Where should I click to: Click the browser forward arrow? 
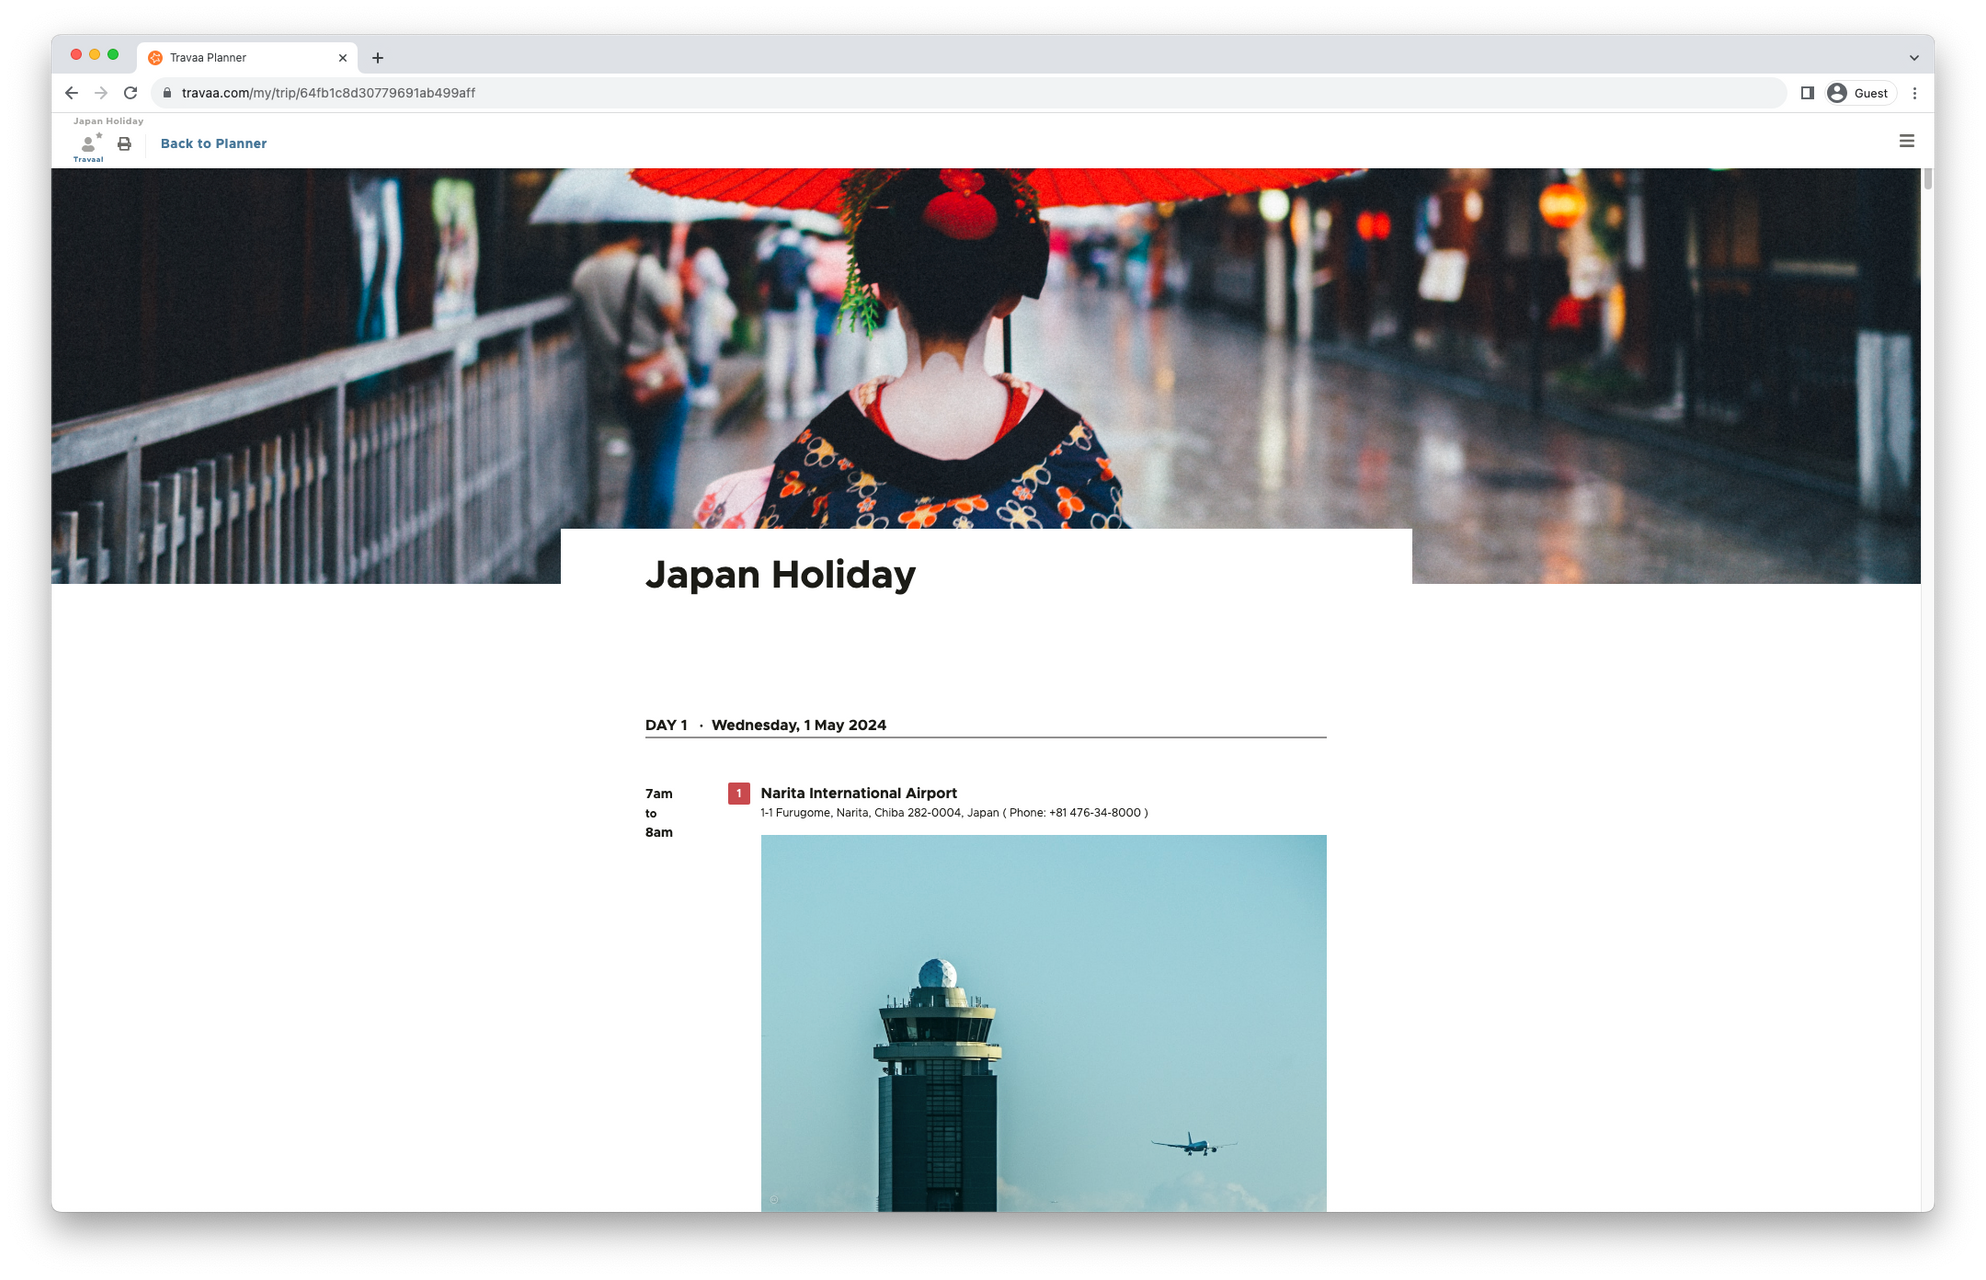click(x=101, y=93)
